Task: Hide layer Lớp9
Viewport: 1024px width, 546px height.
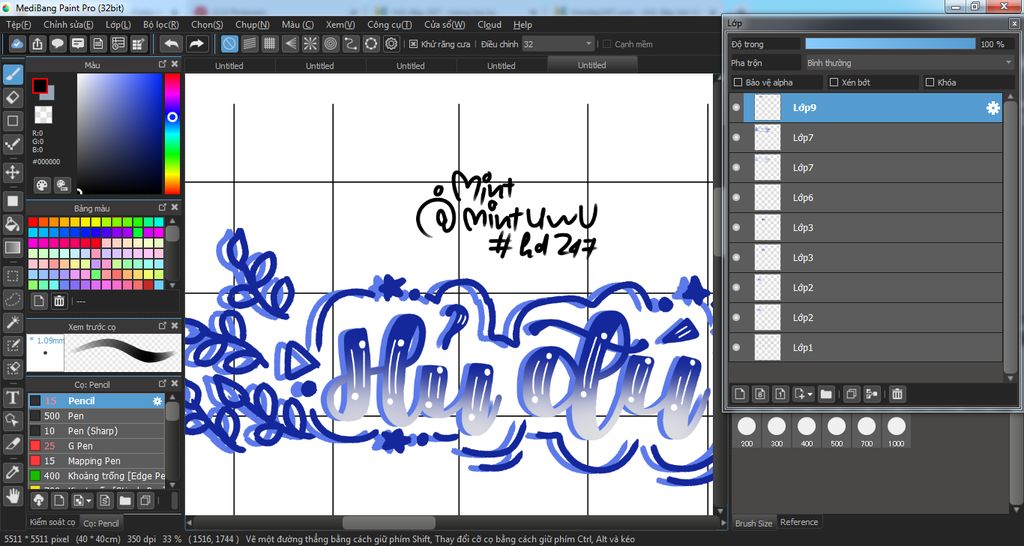Action: click(x=737, y=108)
